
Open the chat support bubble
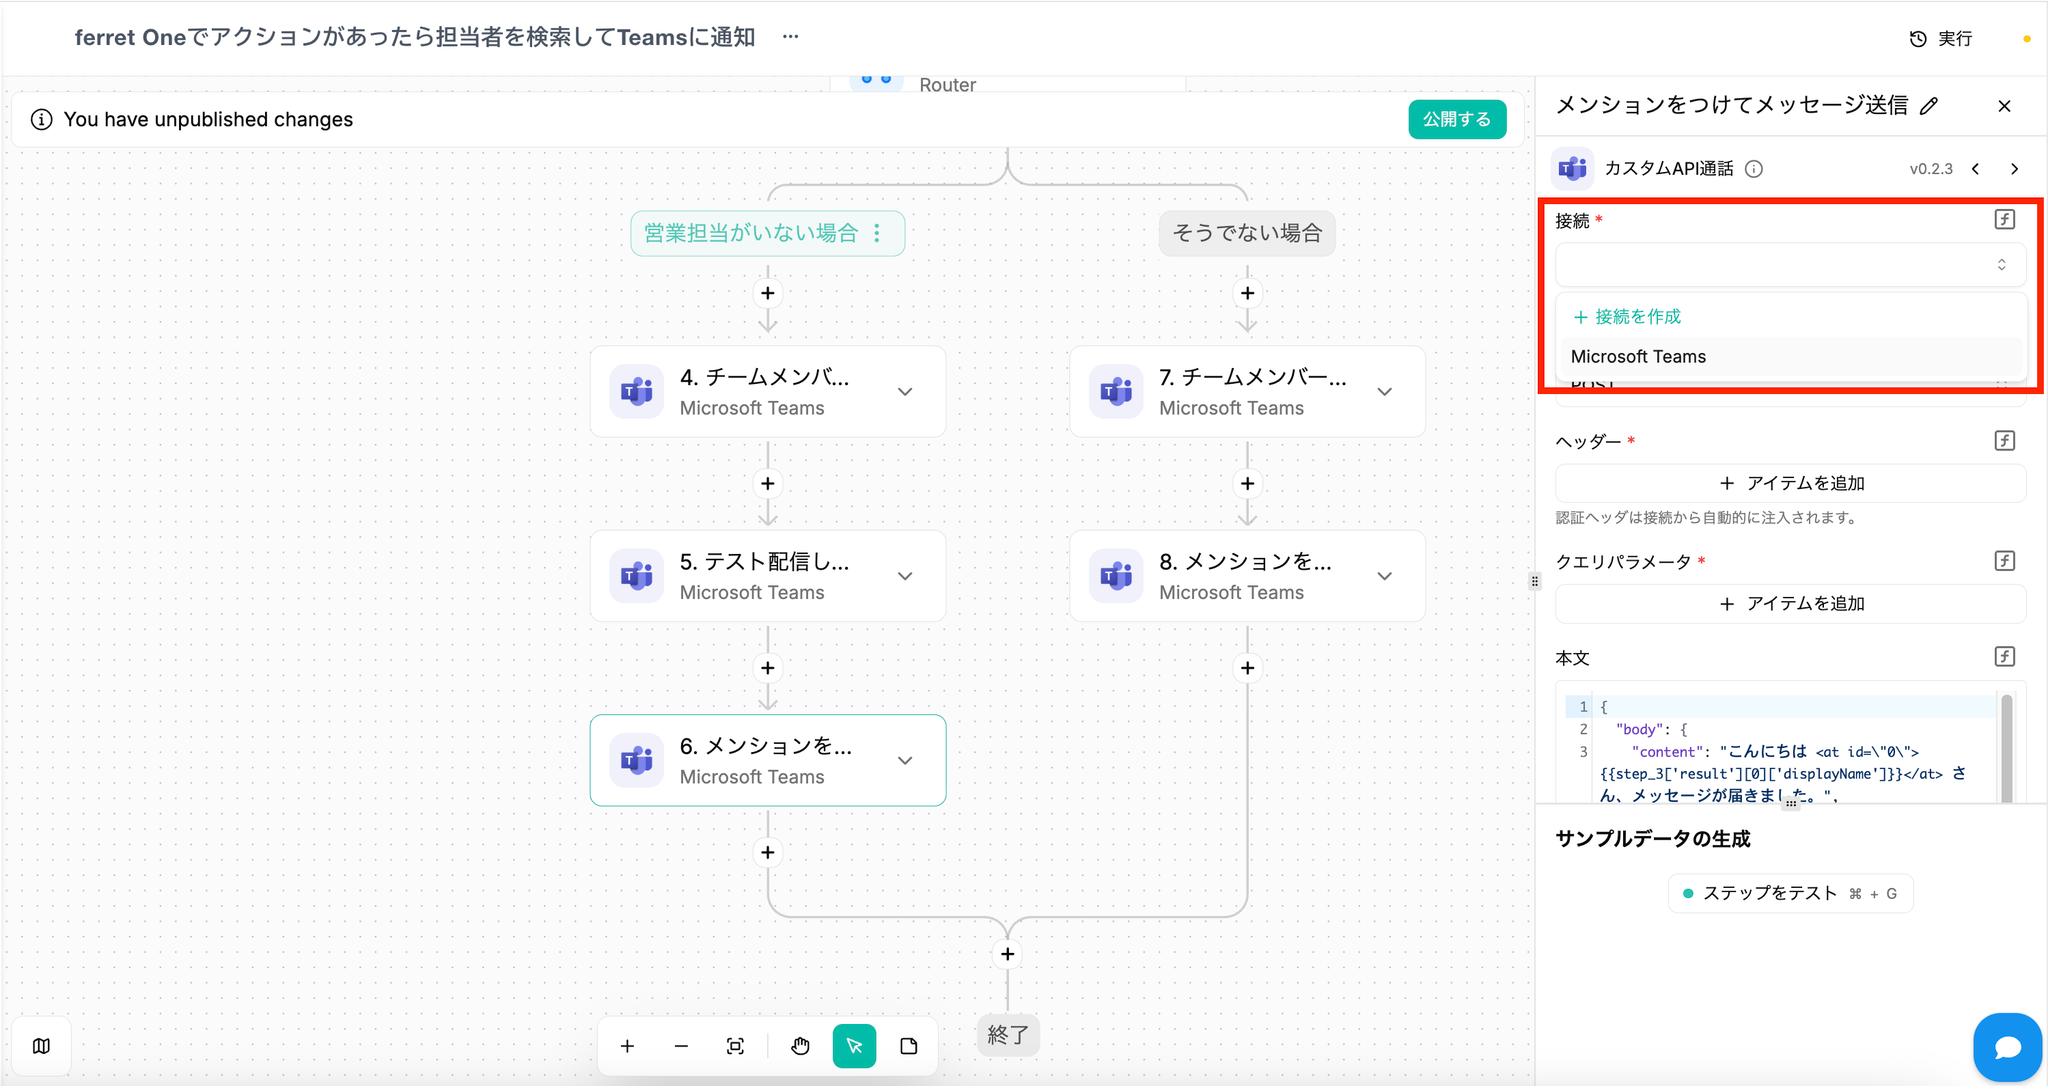(2006, 1047)
